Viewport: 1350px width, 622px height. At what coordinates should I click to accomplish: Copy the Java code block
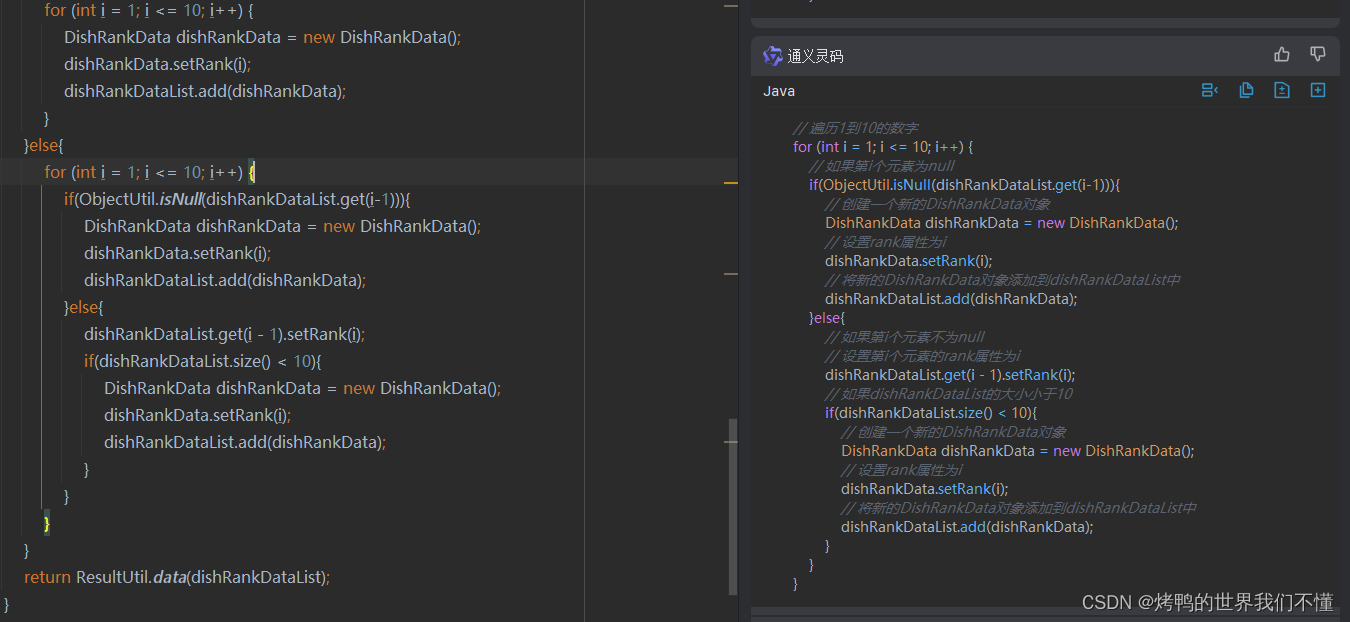[x=1246, y=90]
